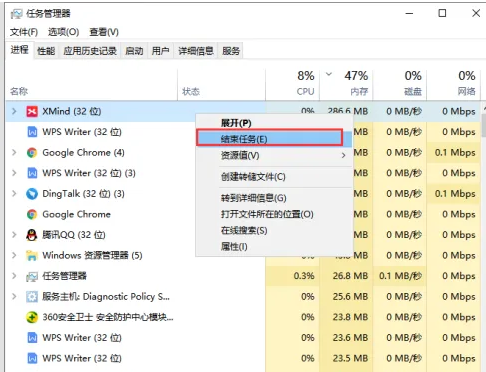Expand the XMind (32 位) process group
Image resolution: width=486 pixels, height=372 pixels.
(14, 111)
